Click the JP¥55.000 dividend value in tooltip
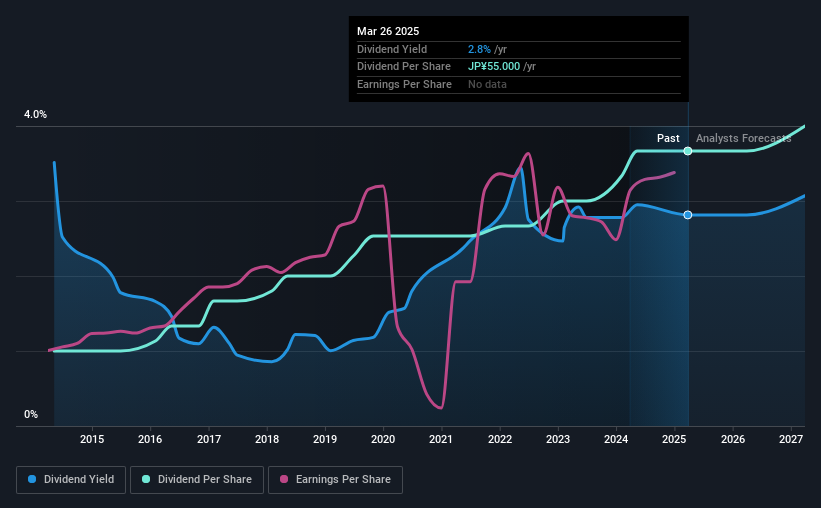This screenshot has width=821, height=508. pos(494,67)
